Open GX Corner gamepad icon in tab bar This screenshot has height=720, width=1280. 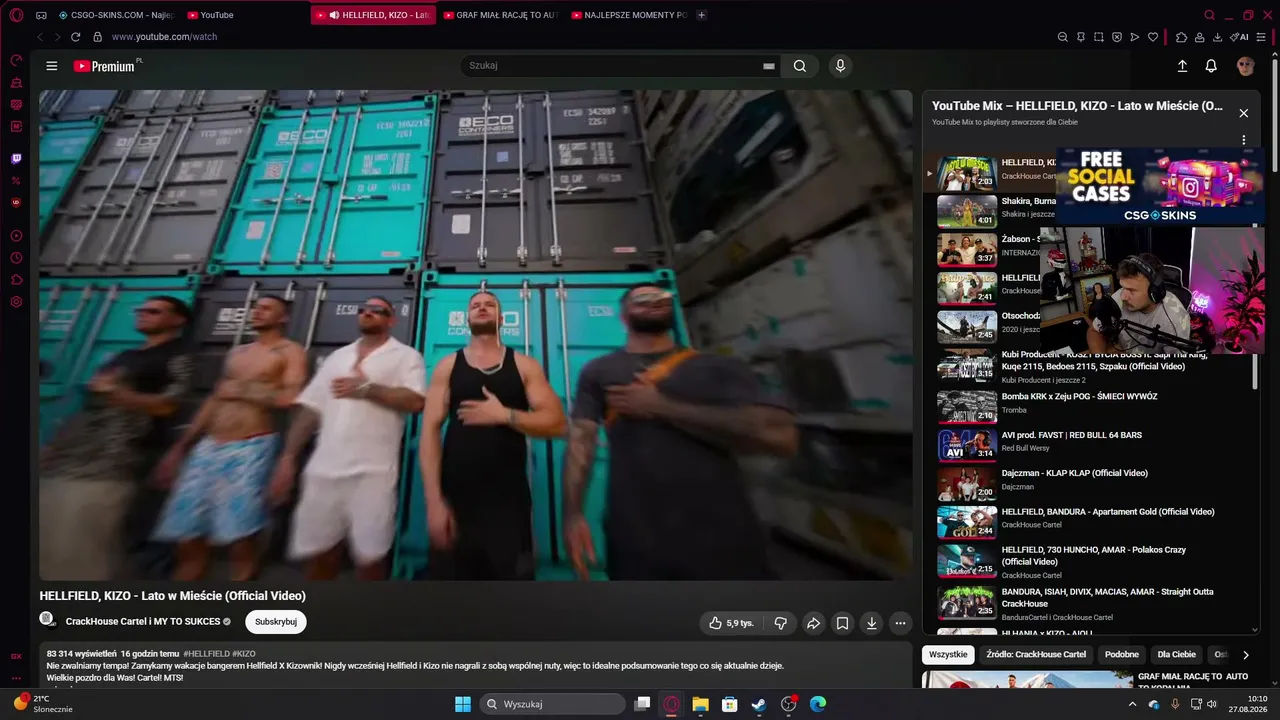pyautogui.click(x=41, y=15)
